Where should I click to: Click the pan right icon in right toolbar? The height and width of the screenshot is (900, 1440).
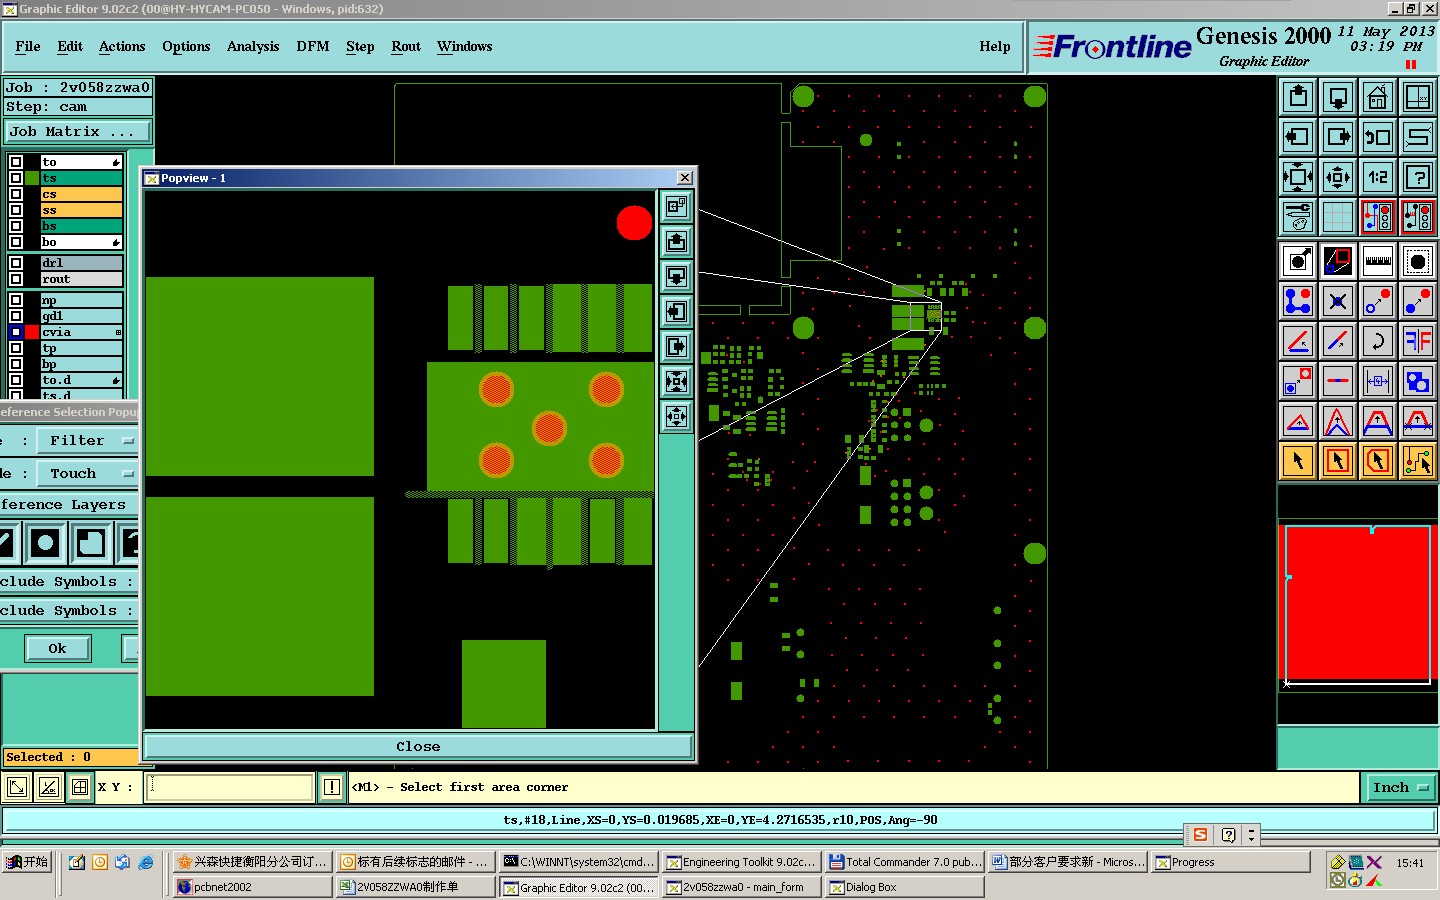click(x=1338, y=137)
